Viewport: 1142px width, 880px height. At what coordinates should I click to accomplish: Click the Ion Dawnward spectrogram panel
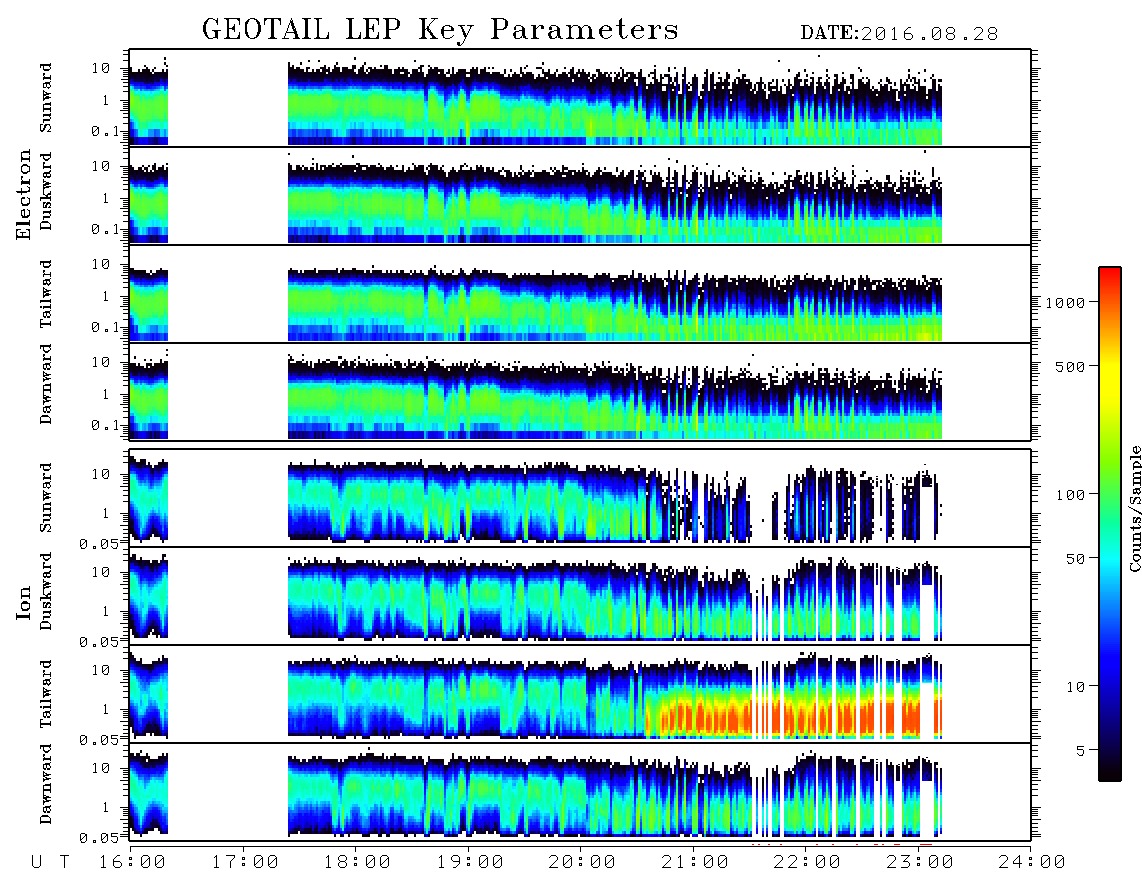pyautogui.click(x=580, y=791)
